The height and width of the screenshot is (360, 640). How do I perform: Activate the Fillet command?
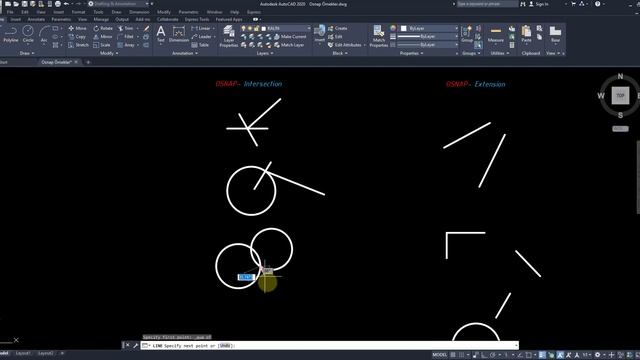126,37
